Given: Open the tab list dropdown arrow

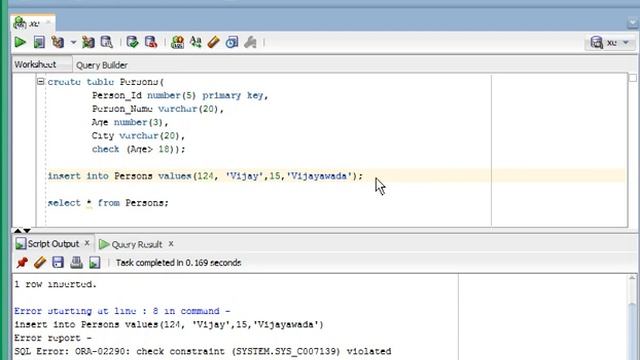Looking at the screenshot, I should pos(632,23).
